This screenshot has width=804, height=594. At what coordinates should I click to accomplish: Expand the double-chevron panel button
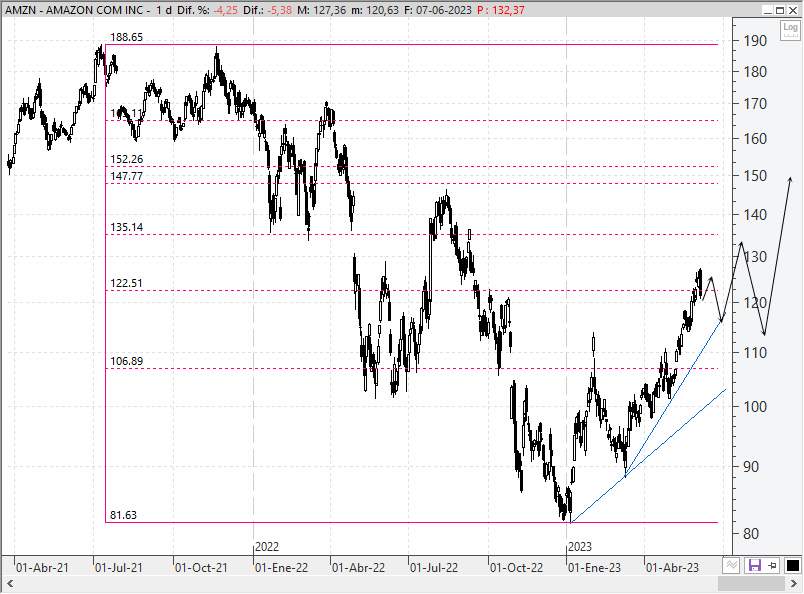pyautogui.click(x=732, y=565)
